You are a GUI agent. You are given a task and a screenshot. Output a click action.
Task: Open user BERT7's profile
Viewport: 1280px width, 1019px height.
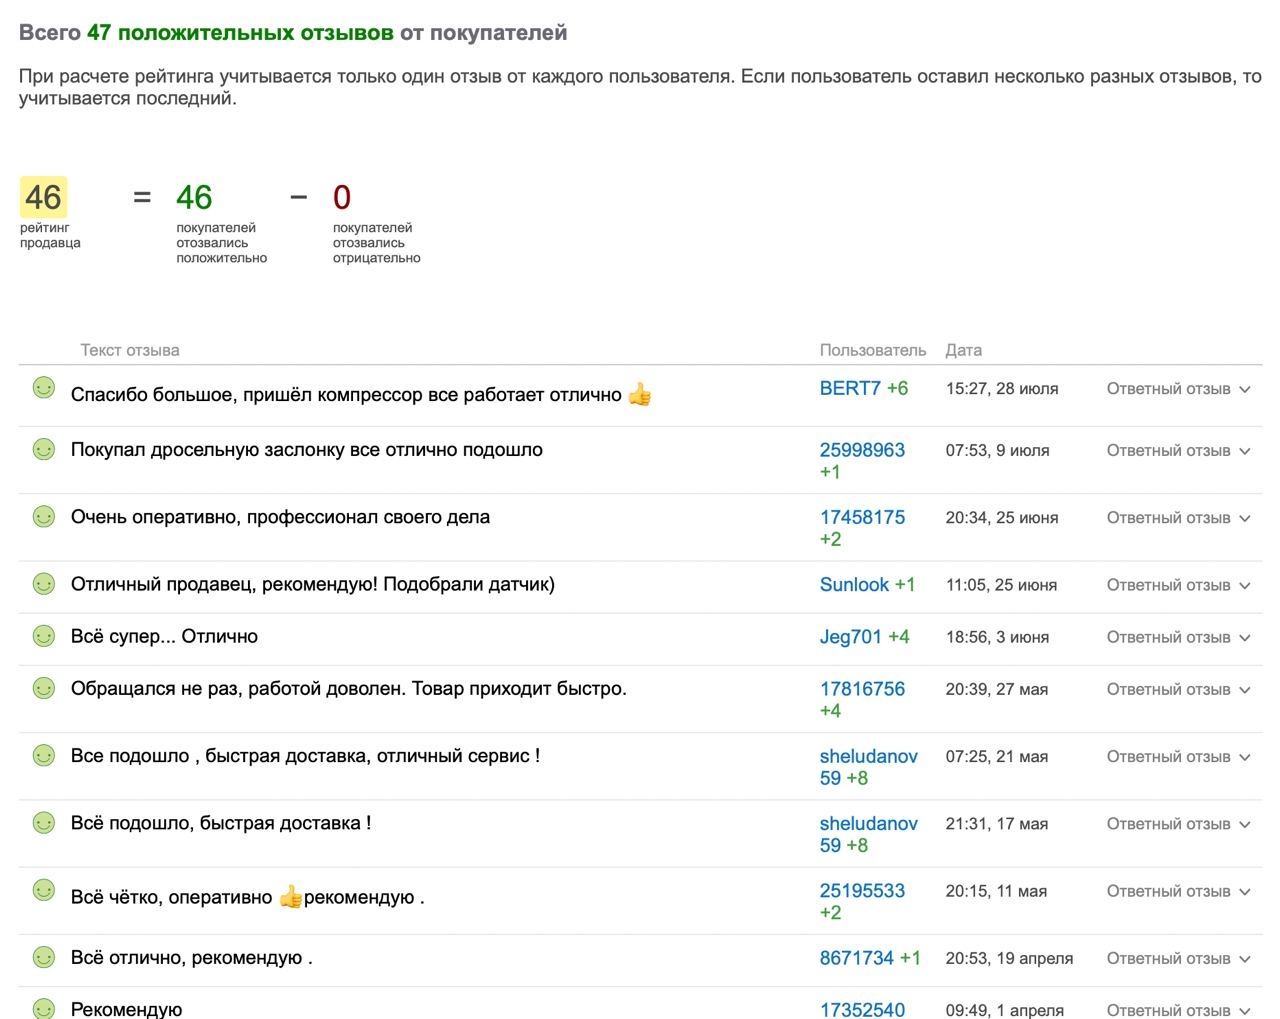[850, 388]
